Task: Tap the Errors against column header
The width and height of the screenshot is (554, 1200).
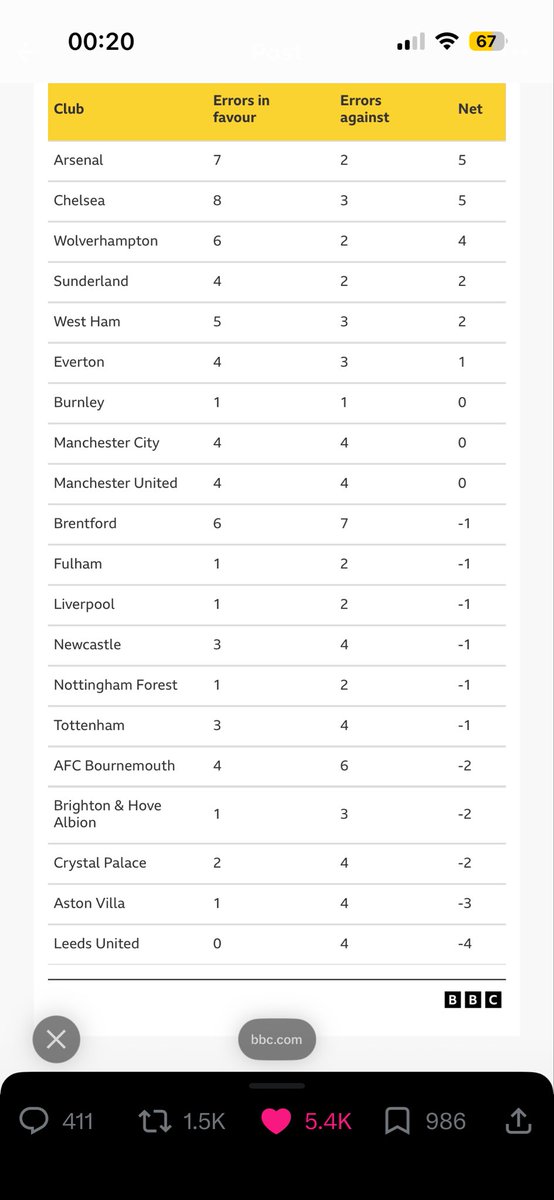Action: pos(365,109)
